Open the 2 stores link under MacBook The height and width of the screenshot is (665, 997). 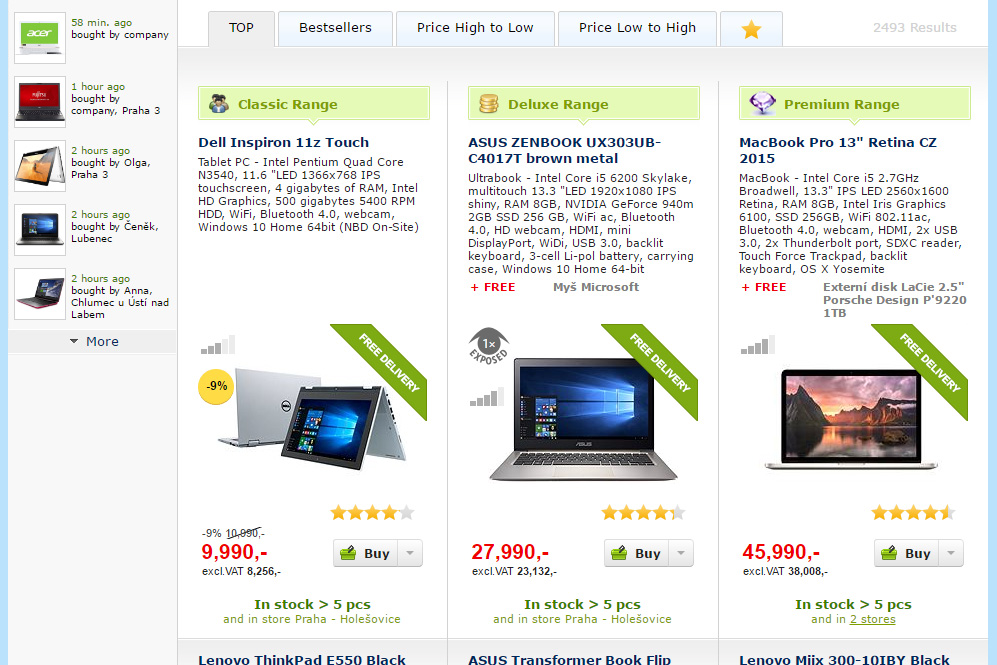(x=872, y=619)
